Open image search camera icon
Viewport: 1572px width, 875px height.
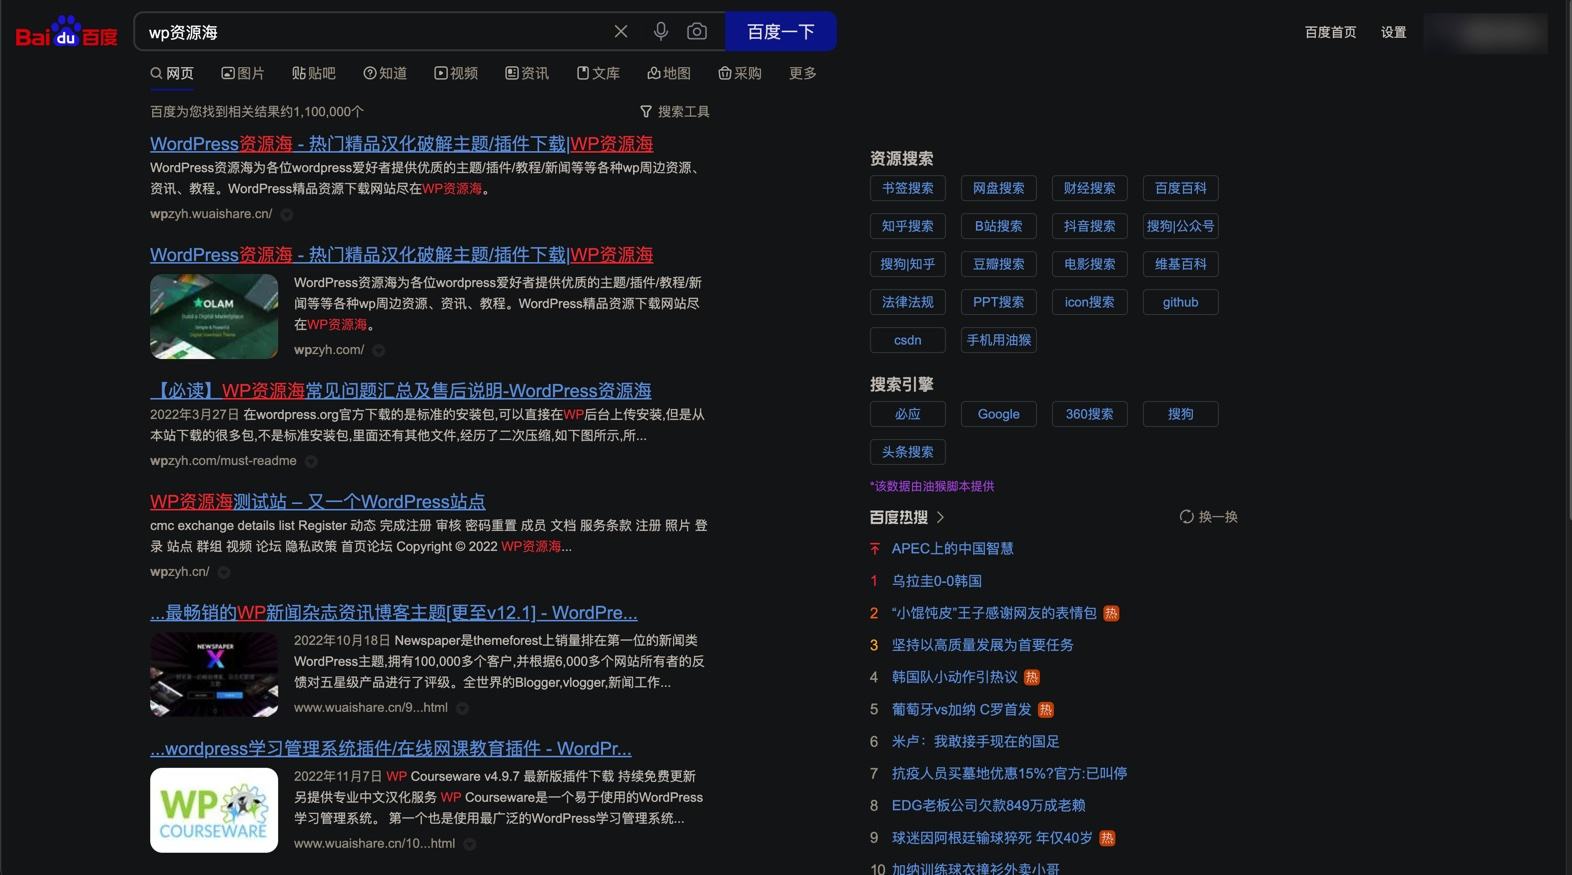[x=697, y=32]
